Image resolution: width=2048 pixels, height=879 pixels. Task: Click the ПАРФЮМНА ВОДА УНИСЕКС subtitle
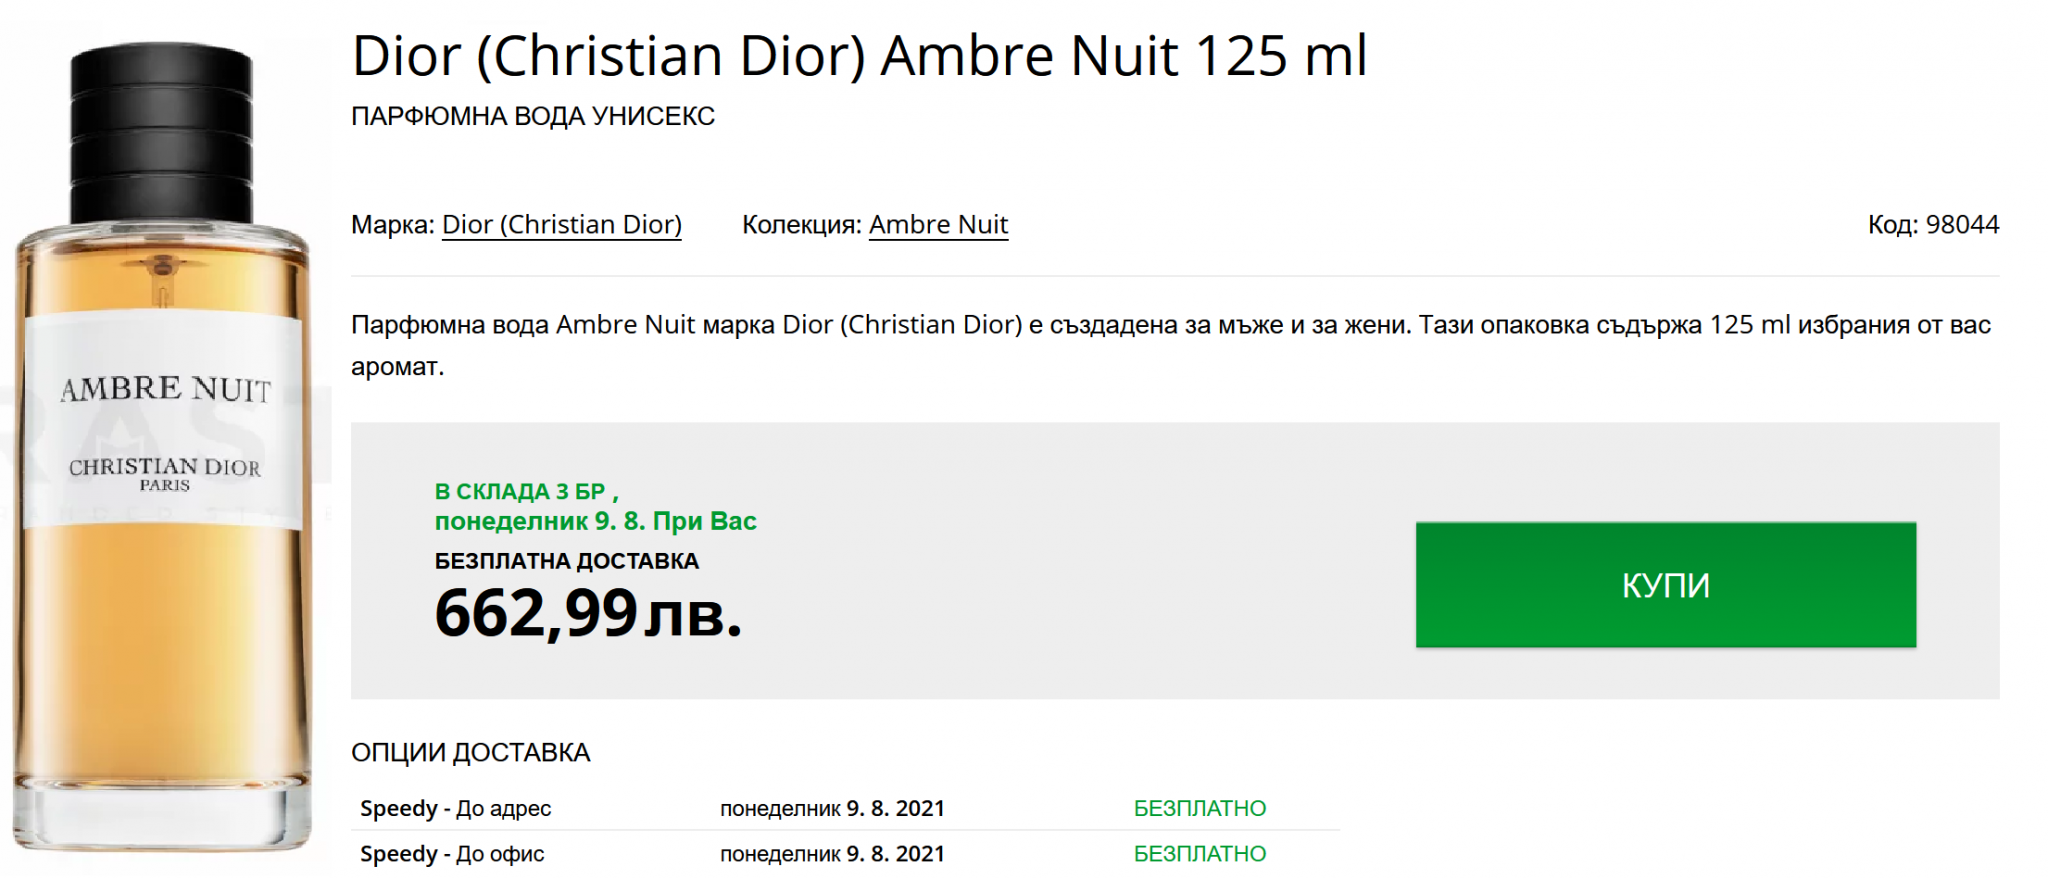point(533,116)
